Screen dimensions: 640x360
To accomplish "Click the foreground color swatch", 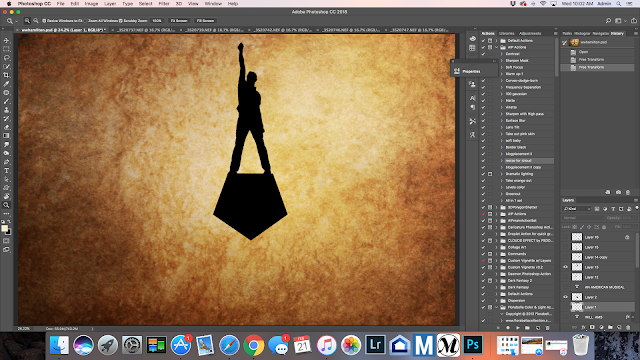I will [x=4, y=229].
